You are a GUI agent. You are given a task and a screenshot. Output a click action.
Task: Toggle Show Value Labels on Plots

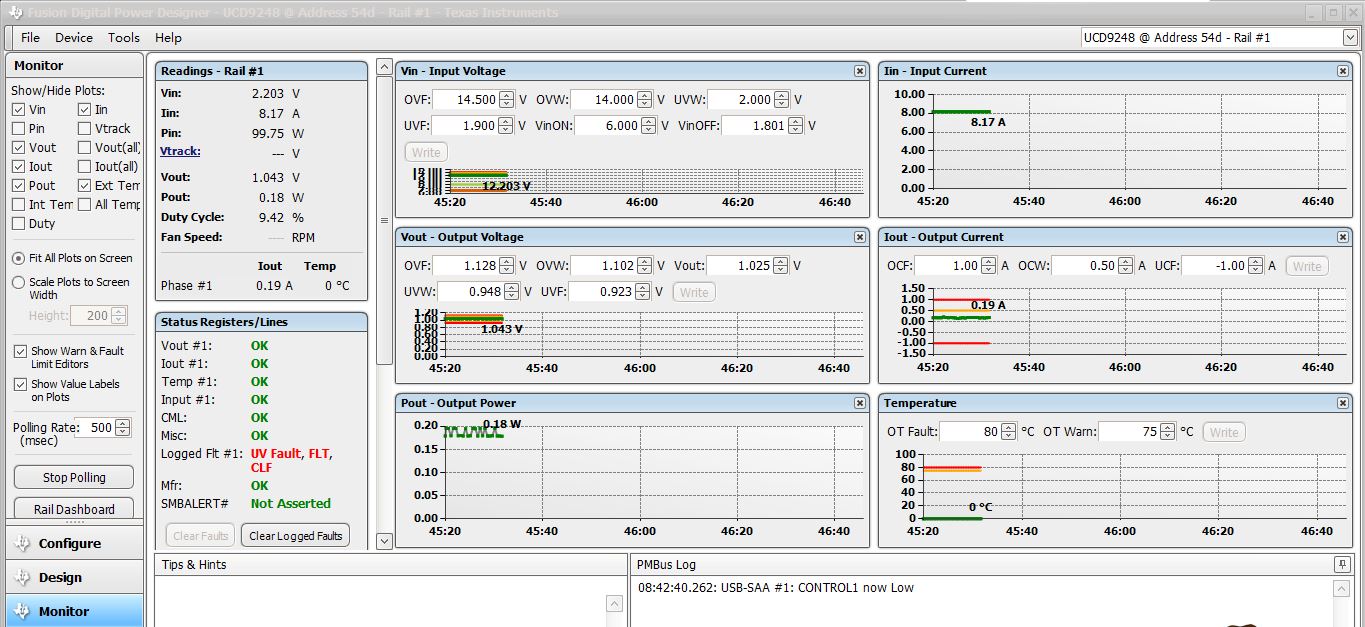[x=20, y=385]
